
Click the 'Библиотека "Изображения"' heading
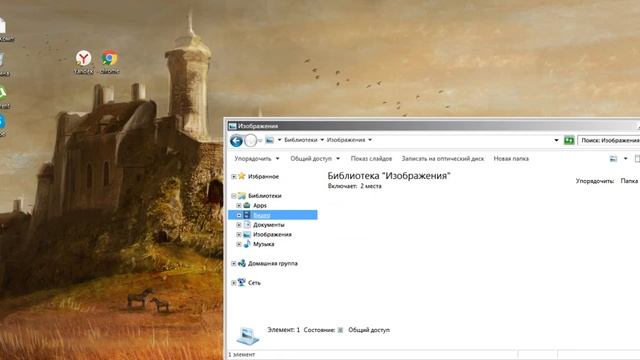pos(389,176)
